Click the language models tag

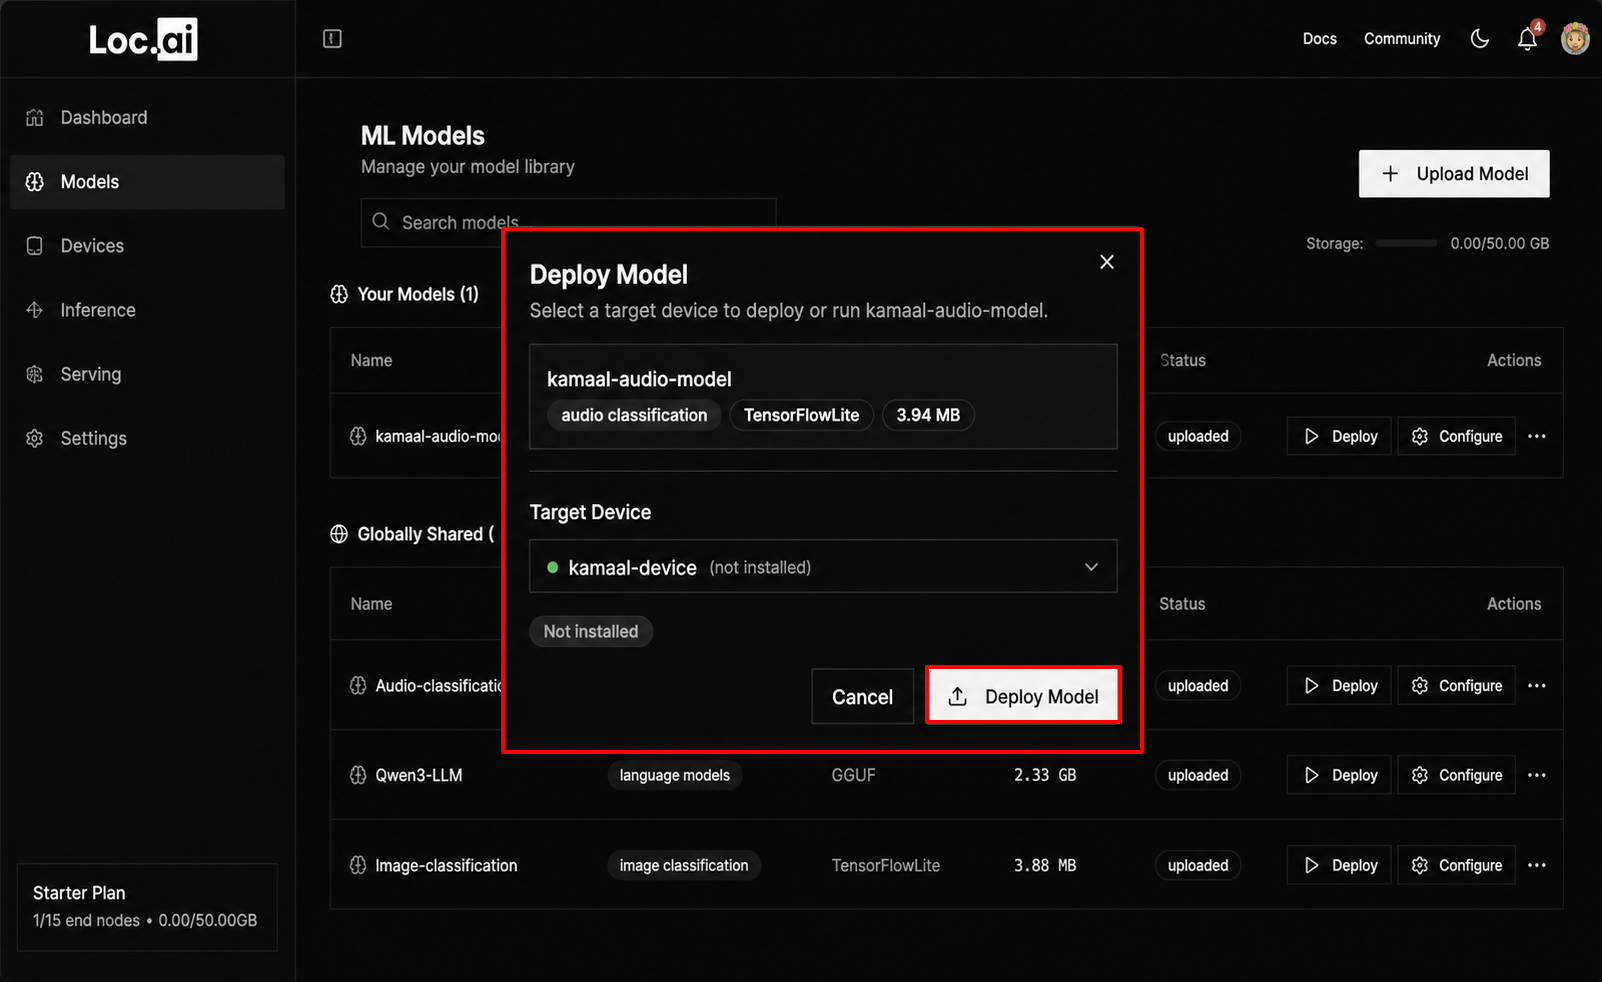pos(675,776)
